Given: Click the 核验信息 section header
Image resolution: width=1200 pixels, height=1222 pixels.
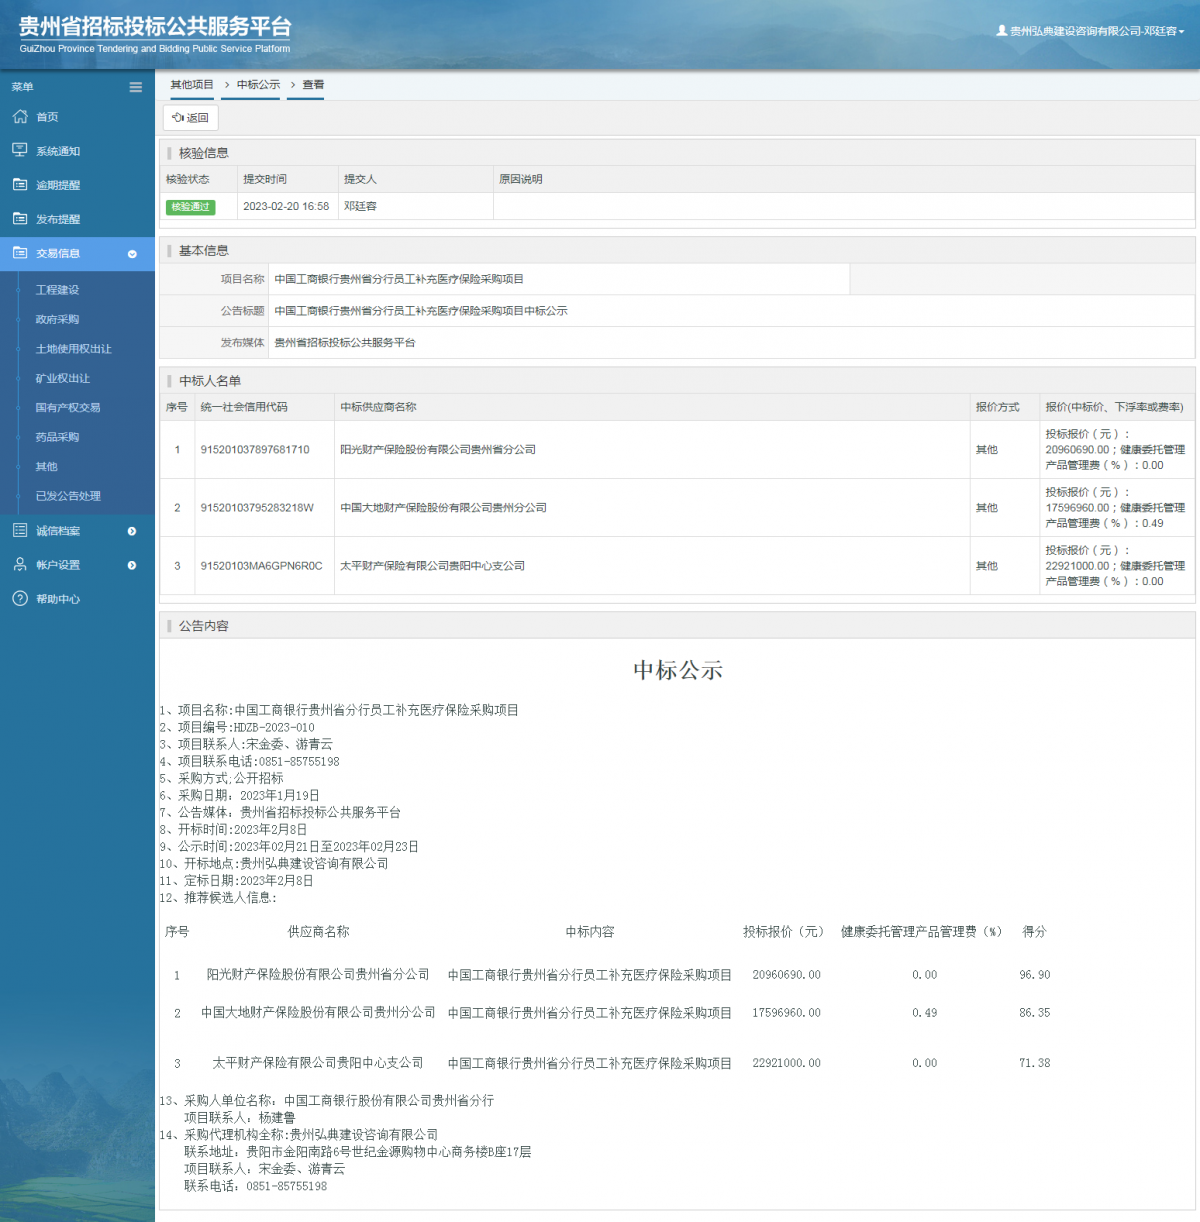Looking at the screenshot, I should pos(204,153).
